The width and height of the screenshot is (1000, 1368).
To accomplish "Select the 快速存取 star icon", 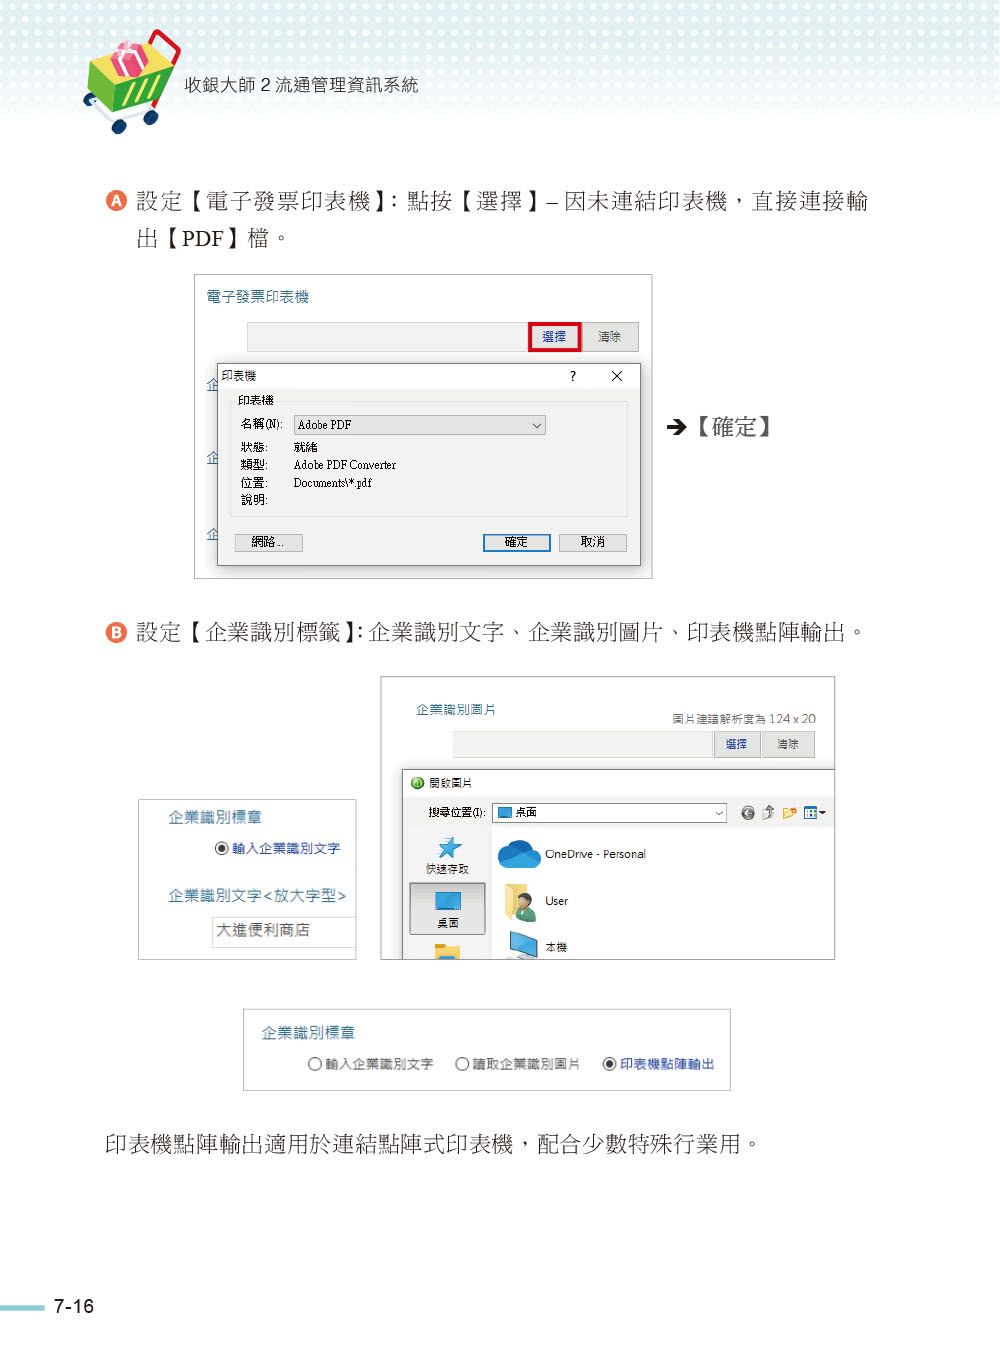I will (449, 848).
